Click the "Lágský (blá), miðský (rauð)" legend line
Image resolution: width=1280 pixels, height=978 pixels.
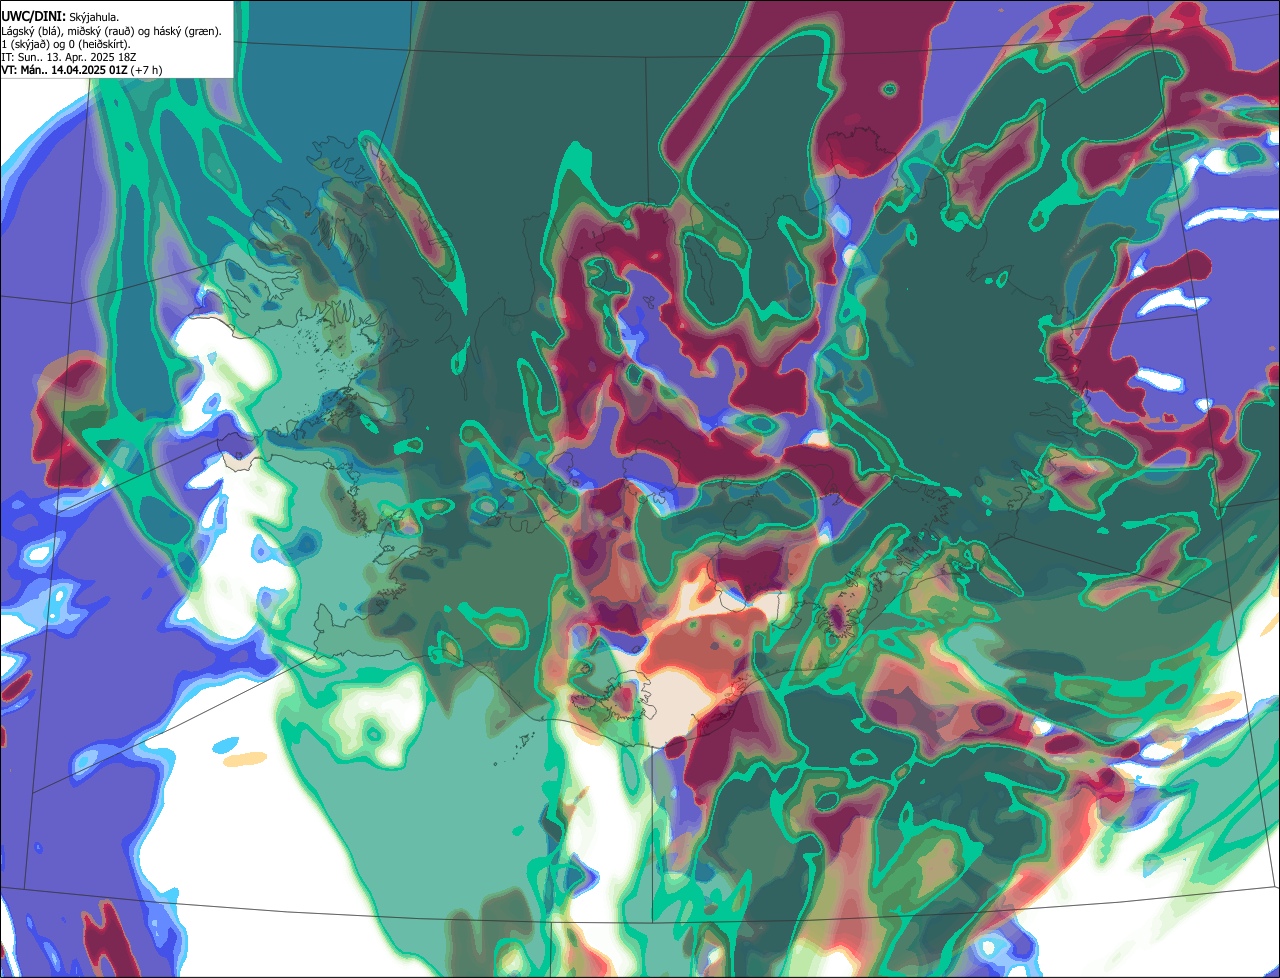(112, 31)
